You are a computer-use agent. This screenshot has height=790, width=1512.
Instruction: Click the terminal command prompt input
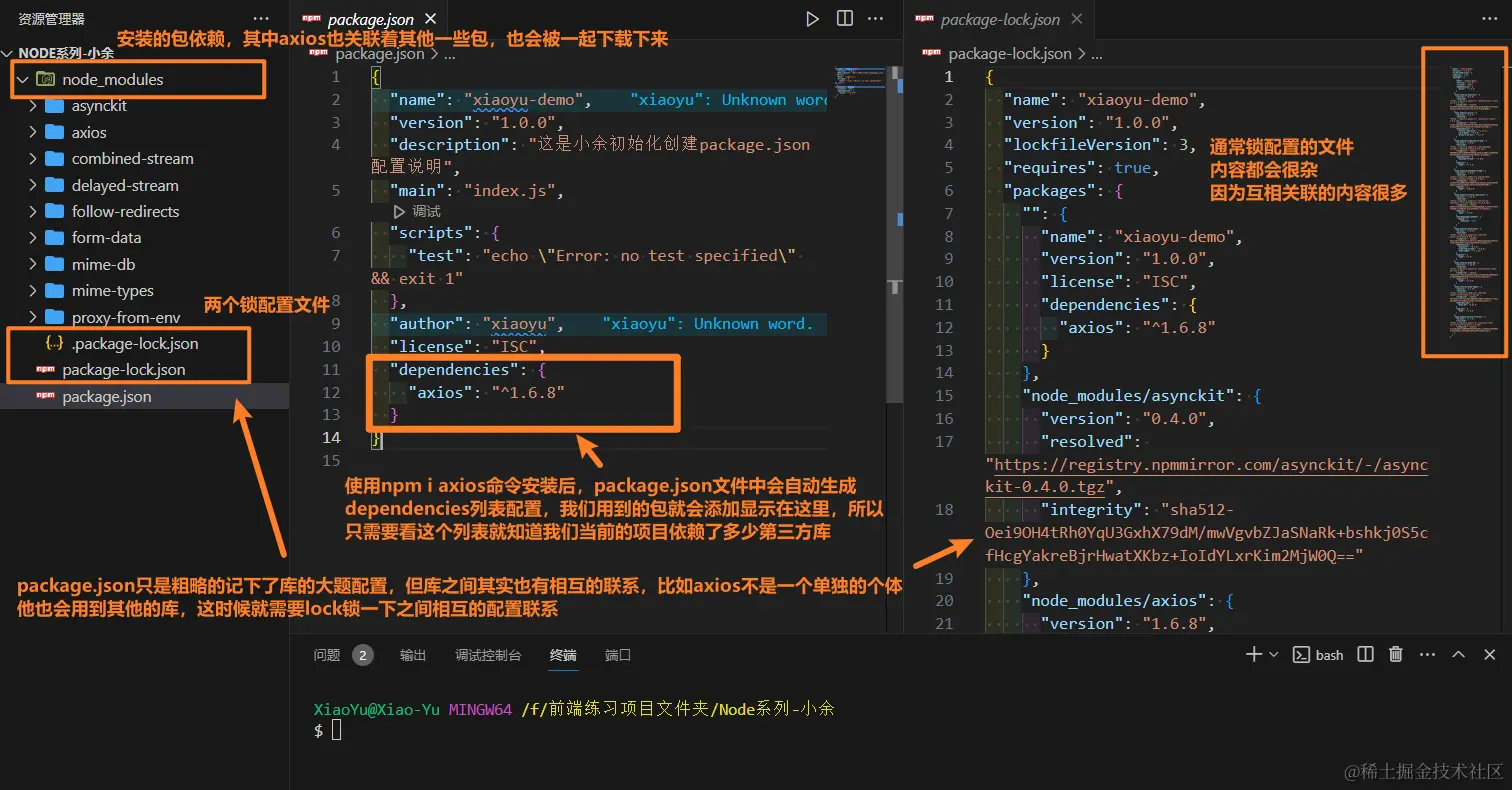click(337, 731)
